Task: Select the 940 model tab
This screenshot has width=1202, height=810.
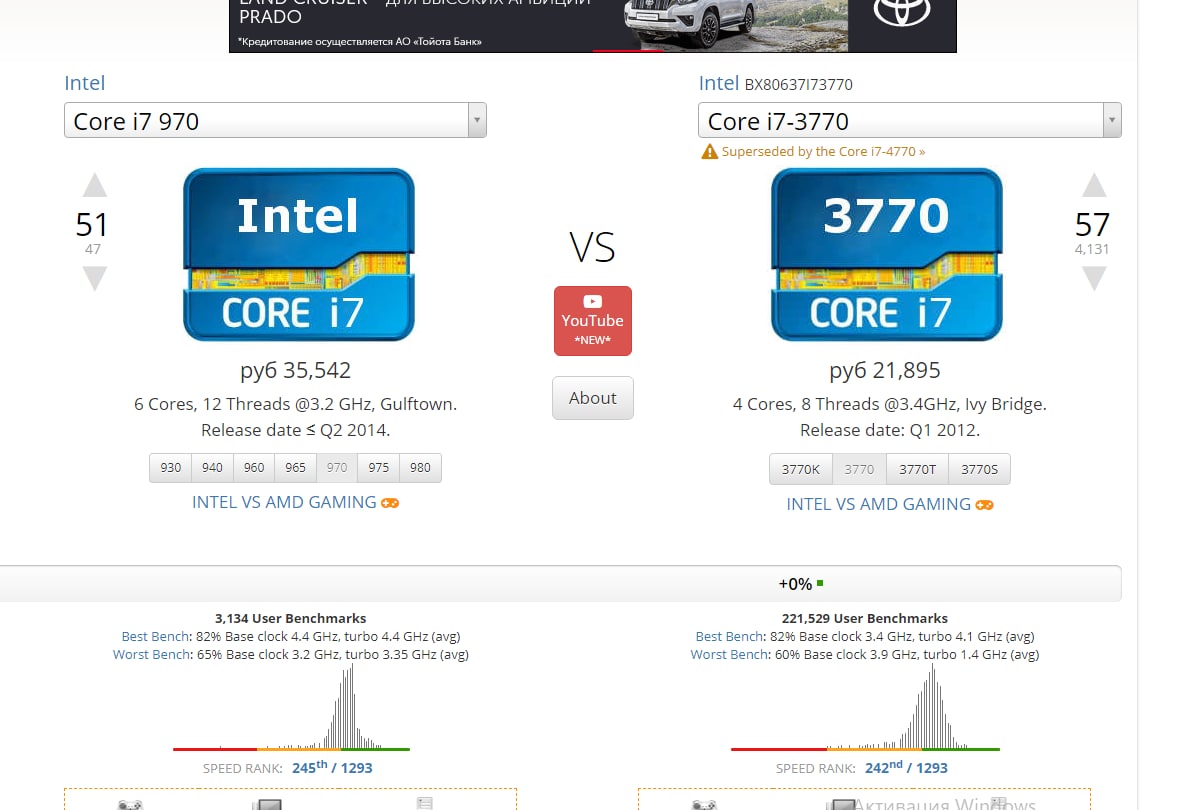Action: coord(212,468)
